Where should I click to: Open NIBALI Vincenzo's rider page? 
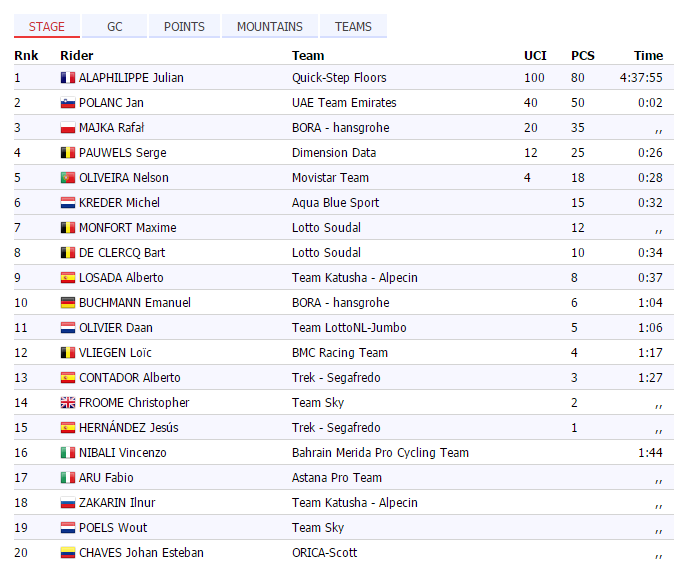point(123,453)
